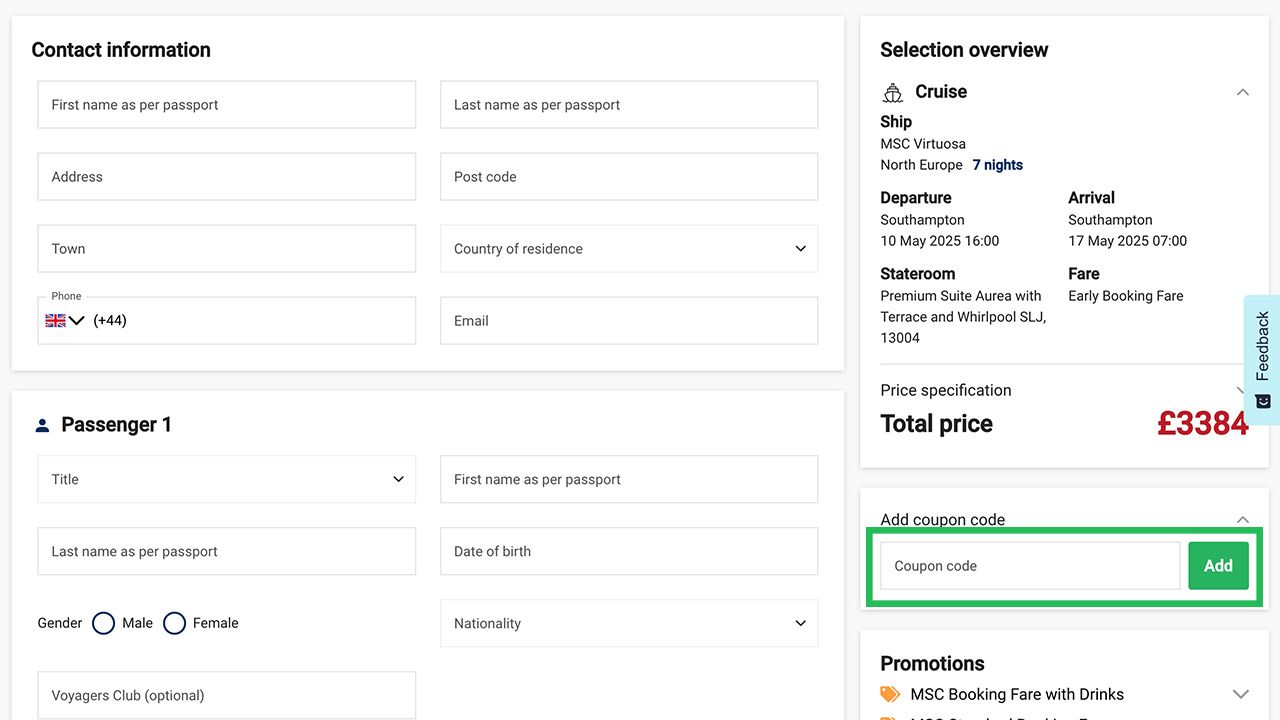Collapse the Add coupon code section

coord(1242,519)
